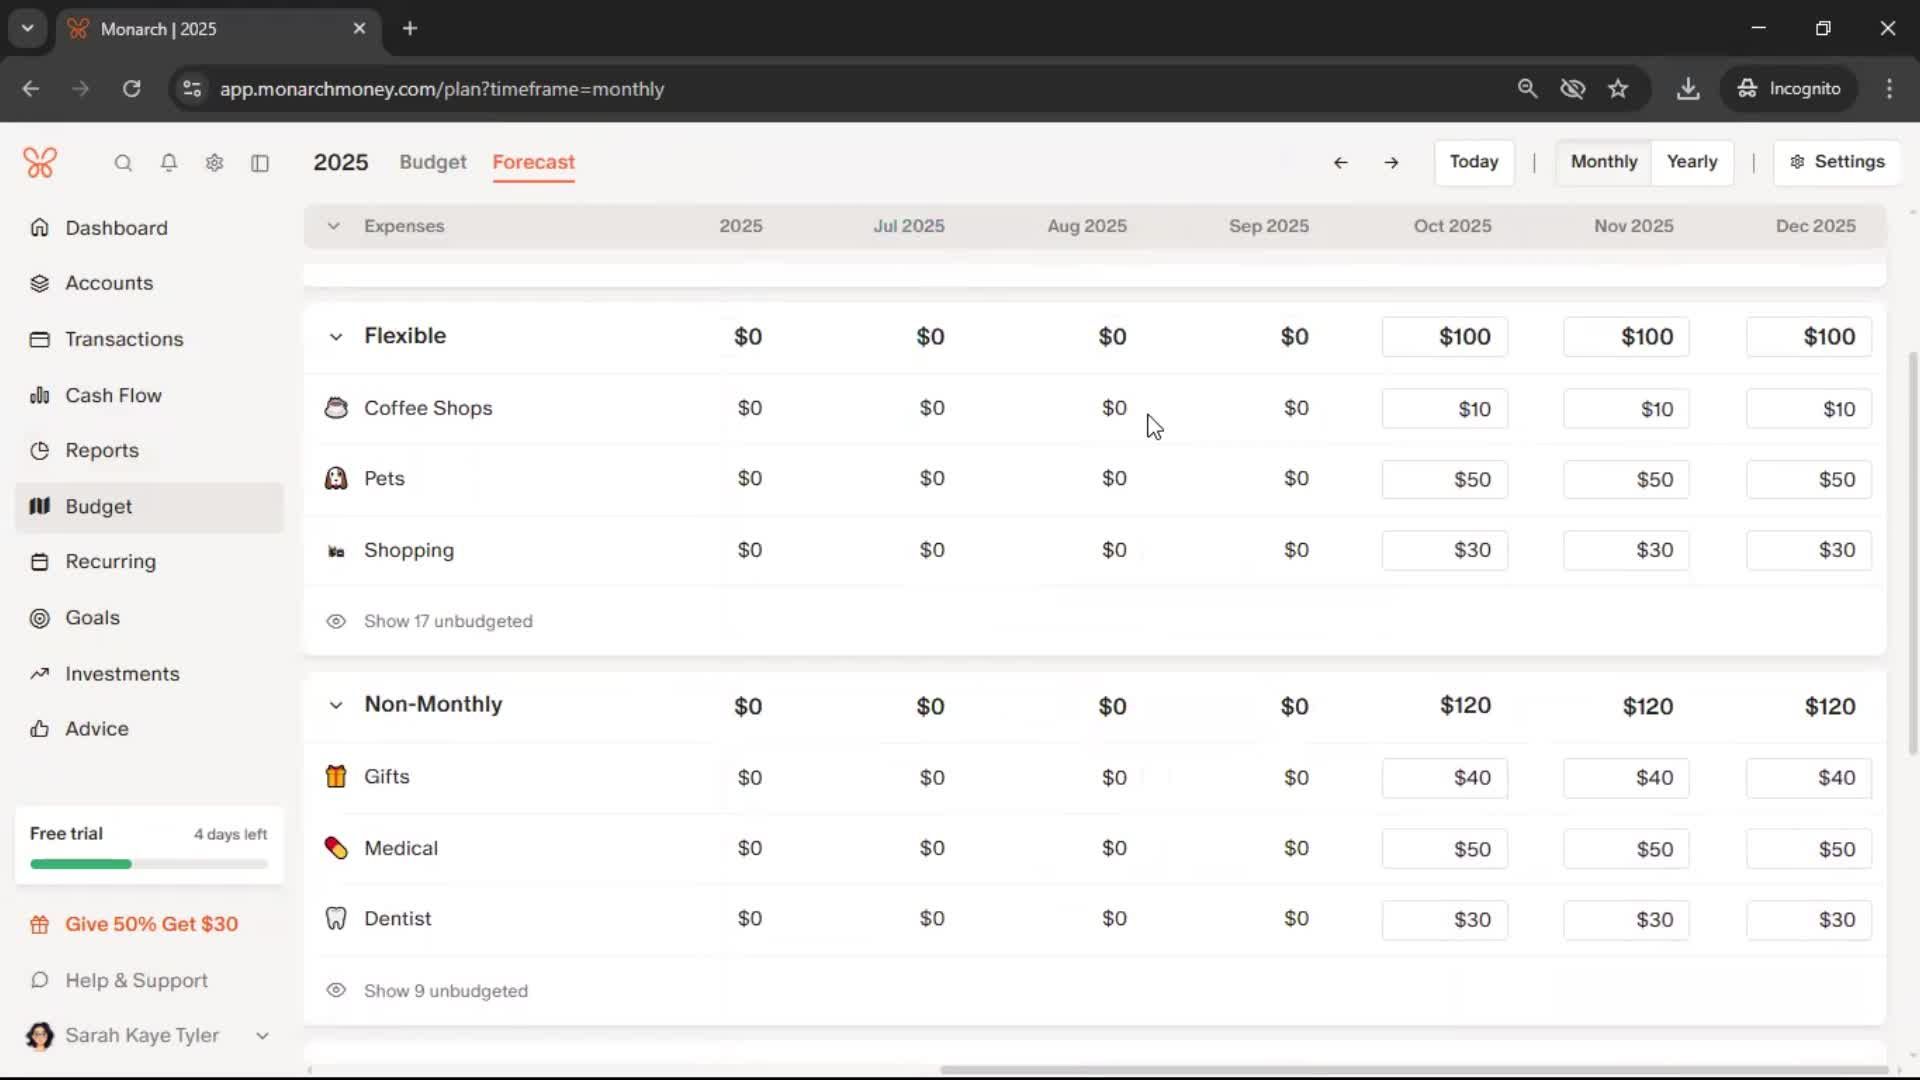
Task: Switch the timeframe to Yearly
Action: [x=1691, y=162]
